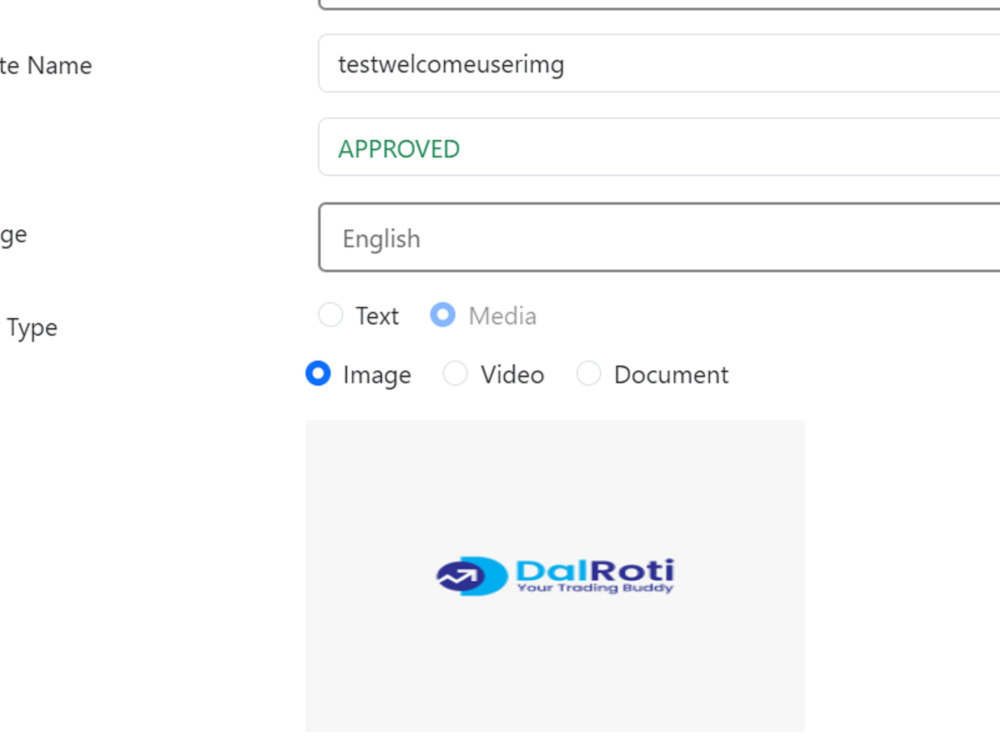Choose the Document media type
Viewport: 1000px width, 750px height.
click(589, 374)
